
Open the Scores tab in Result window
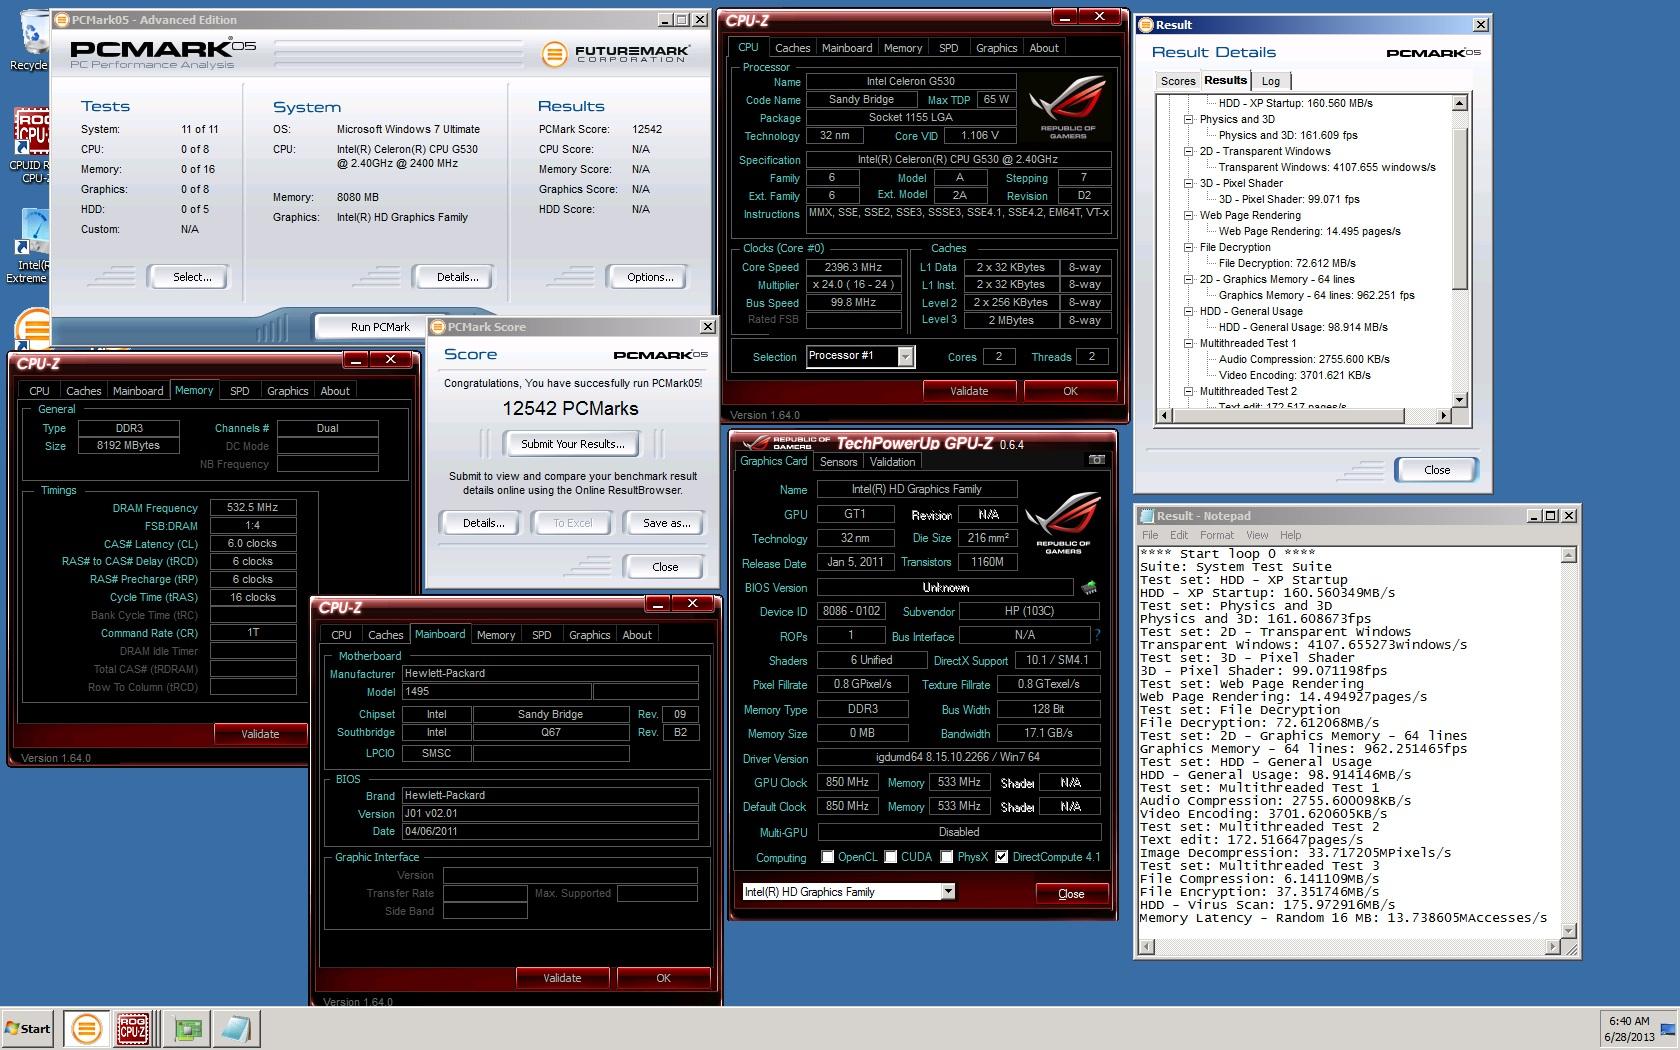pos(1177,81)
